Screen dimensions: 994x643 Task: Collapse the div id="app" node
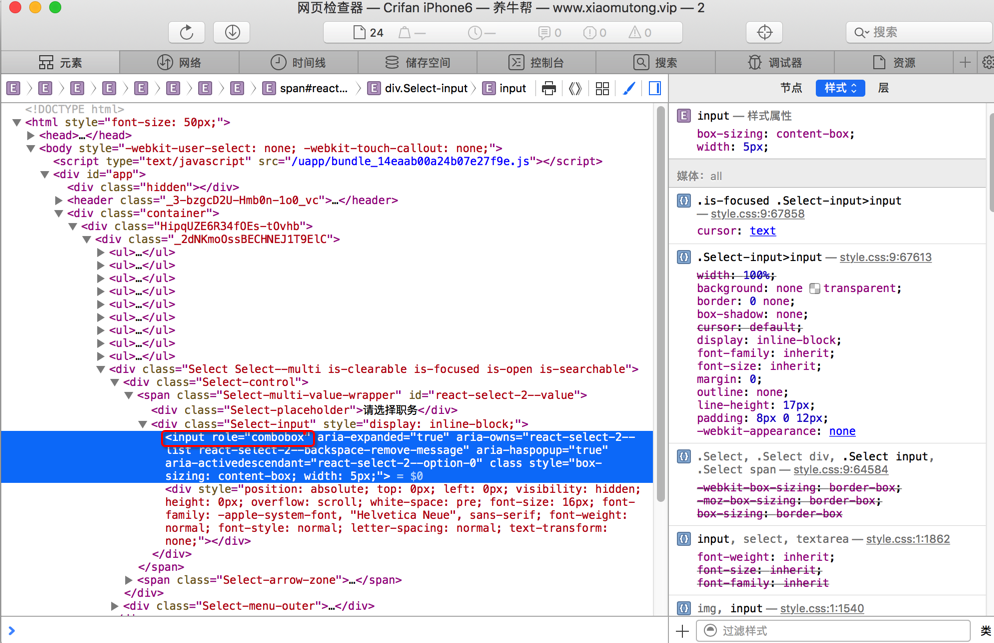pos(44,174)
